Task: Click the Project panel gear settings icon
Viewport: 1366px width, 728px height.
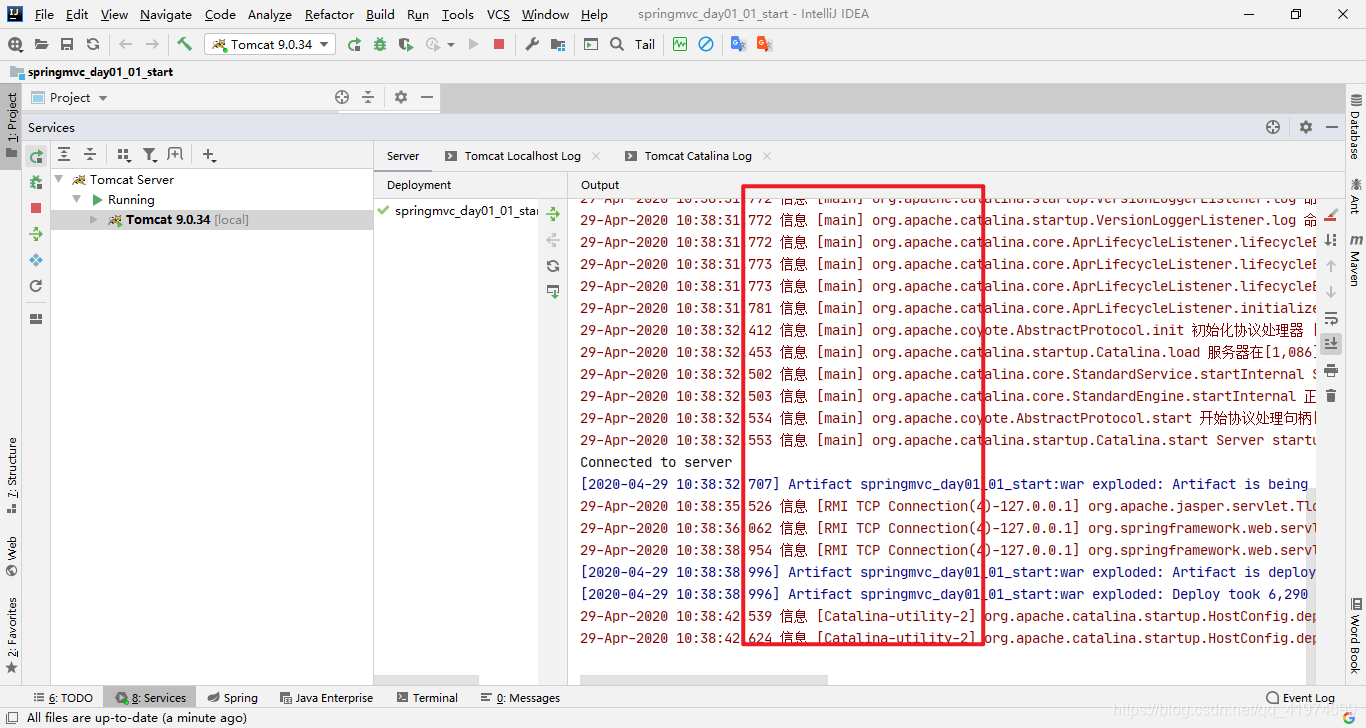Action: pyautogui.click(x=401, y=97)
